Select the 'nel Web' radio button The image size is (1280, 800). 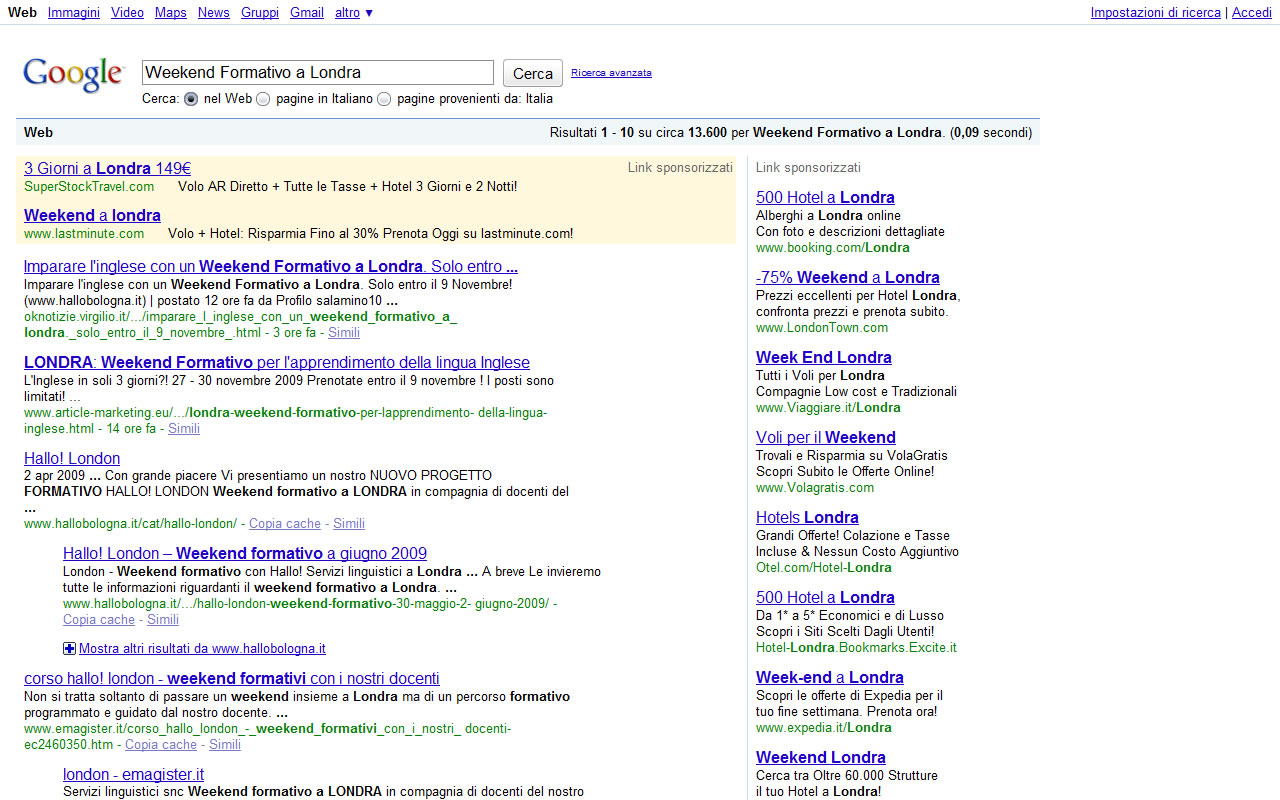(x=191, y=99)
